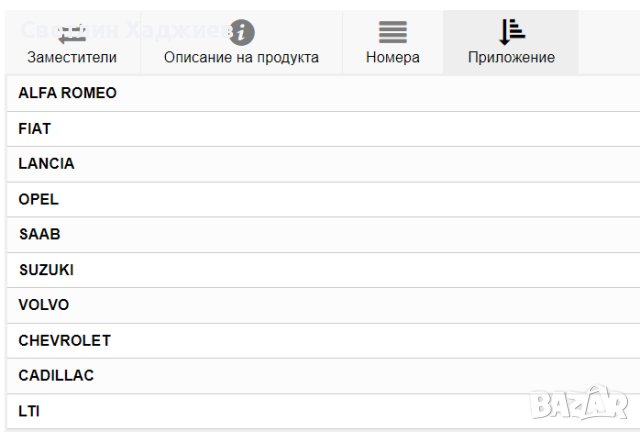Open the Заместители tab
The width and height of the screenshot is (640, 432).
72,57
